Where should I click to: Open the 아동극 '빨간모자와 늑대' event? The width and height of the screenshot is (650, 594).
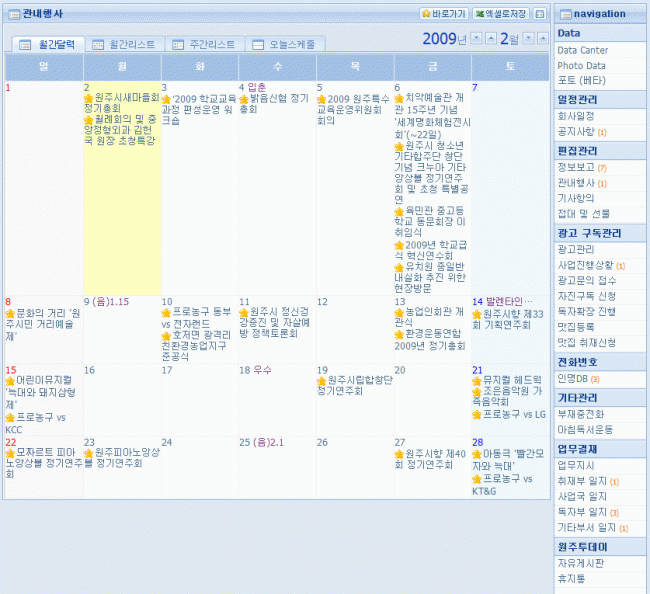tap(508, 460)
